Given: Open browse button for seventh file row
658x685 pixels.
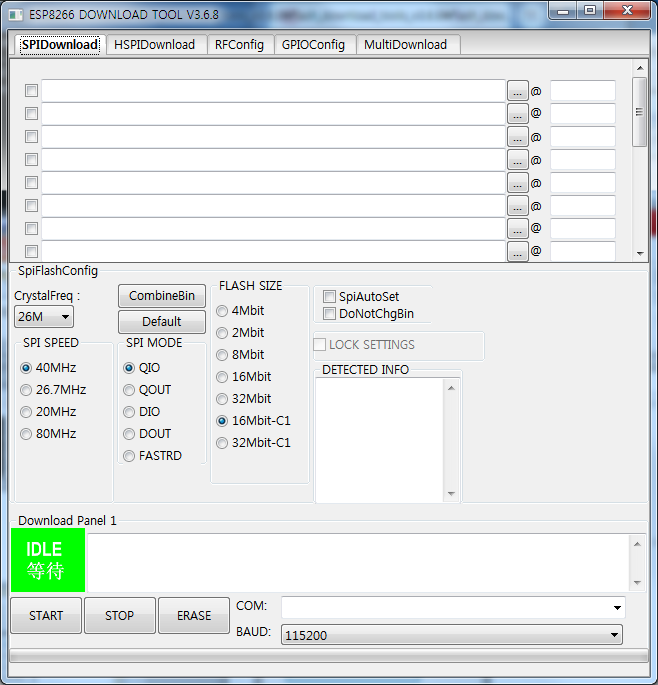Looking at the screenshot, I should [x=518, y=228].
